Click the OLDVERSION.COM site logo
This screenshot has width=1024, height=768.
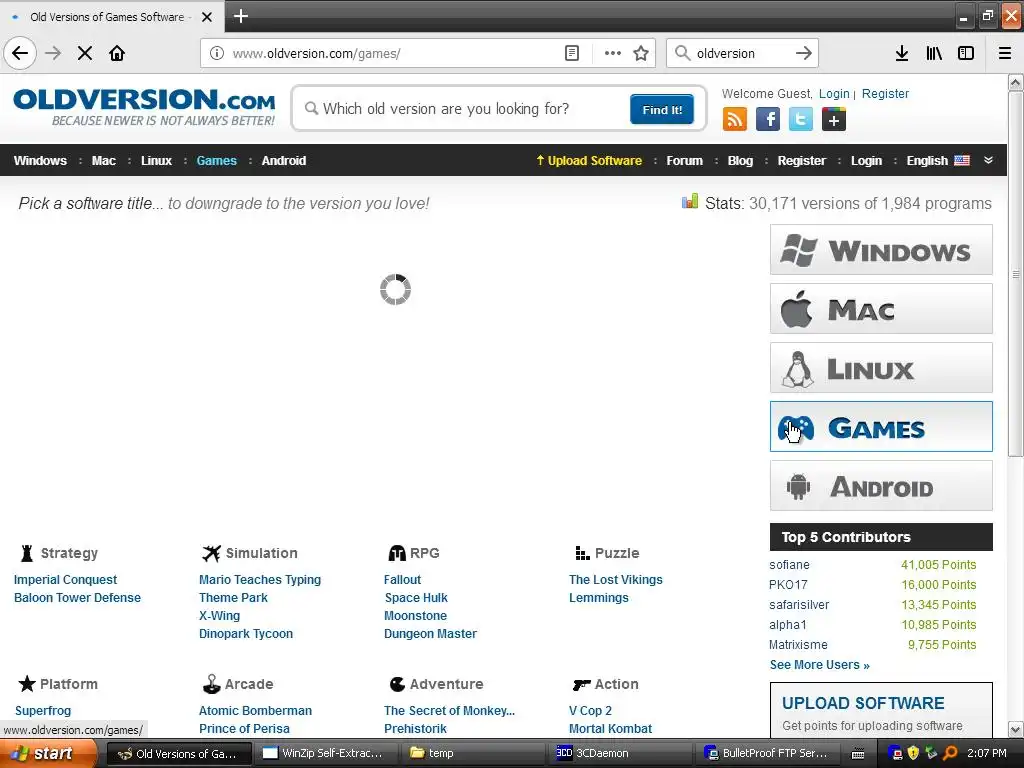(x=144, y=107)
